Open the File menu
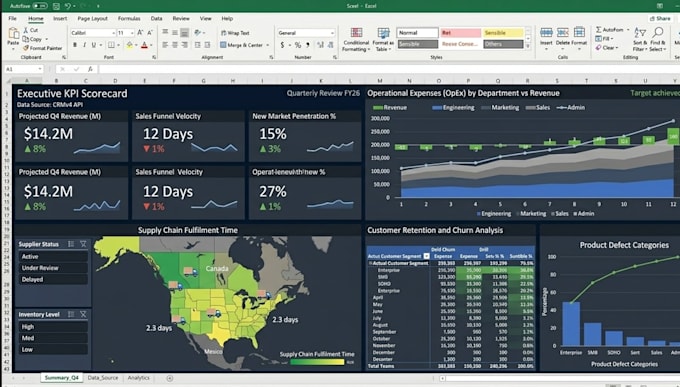 pyautogui.click(x=13, y=19)
